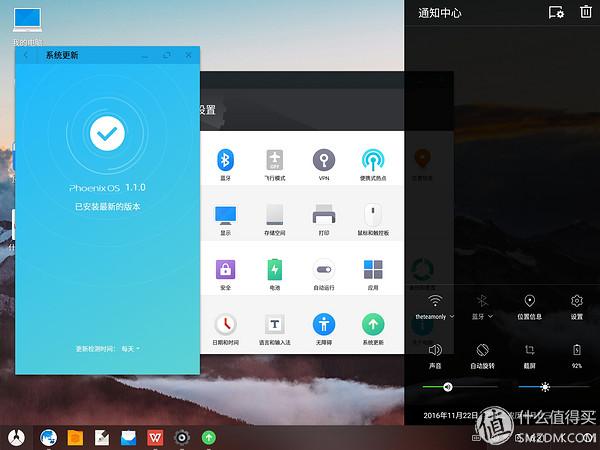Screen dimensions: 600x450
Task: Go back in the 系统更新 window
Action: (26, 55)
